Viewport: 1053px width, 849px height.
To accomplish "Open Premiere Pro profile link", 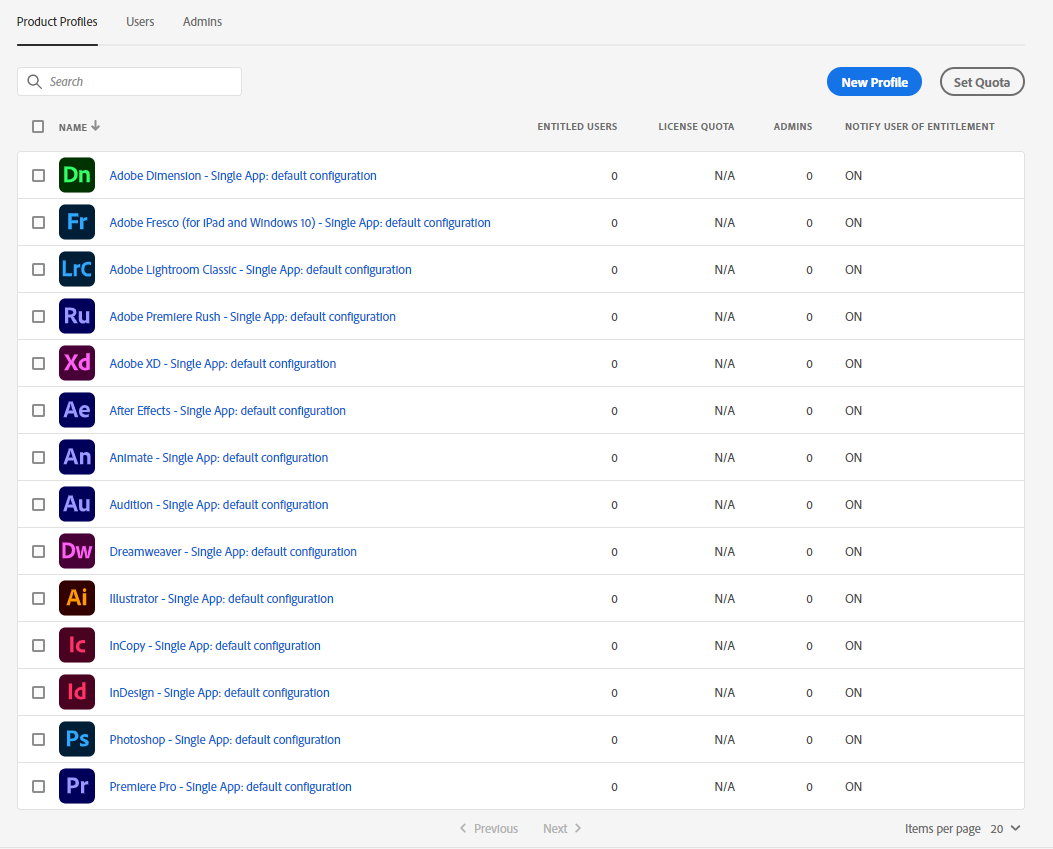I will (230, 787).
